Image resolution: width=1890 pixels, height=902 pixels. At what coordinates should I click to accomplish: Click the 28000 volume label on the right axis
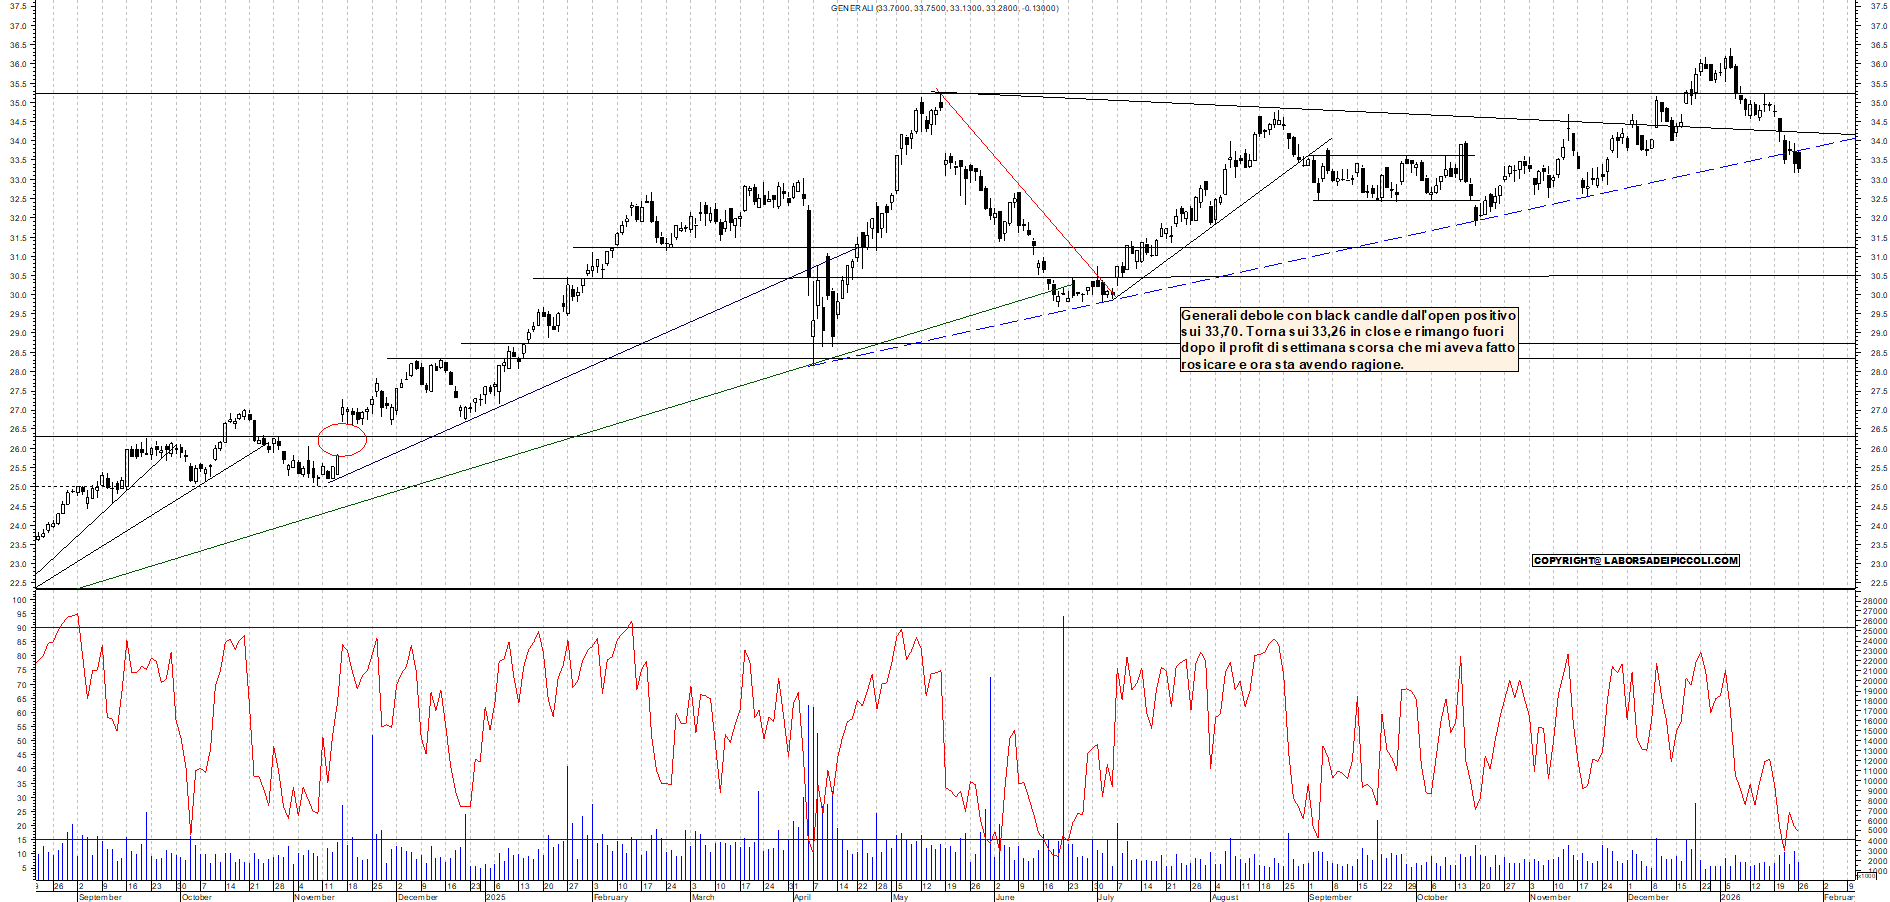pyautogui.click(x=1874, y=601)
